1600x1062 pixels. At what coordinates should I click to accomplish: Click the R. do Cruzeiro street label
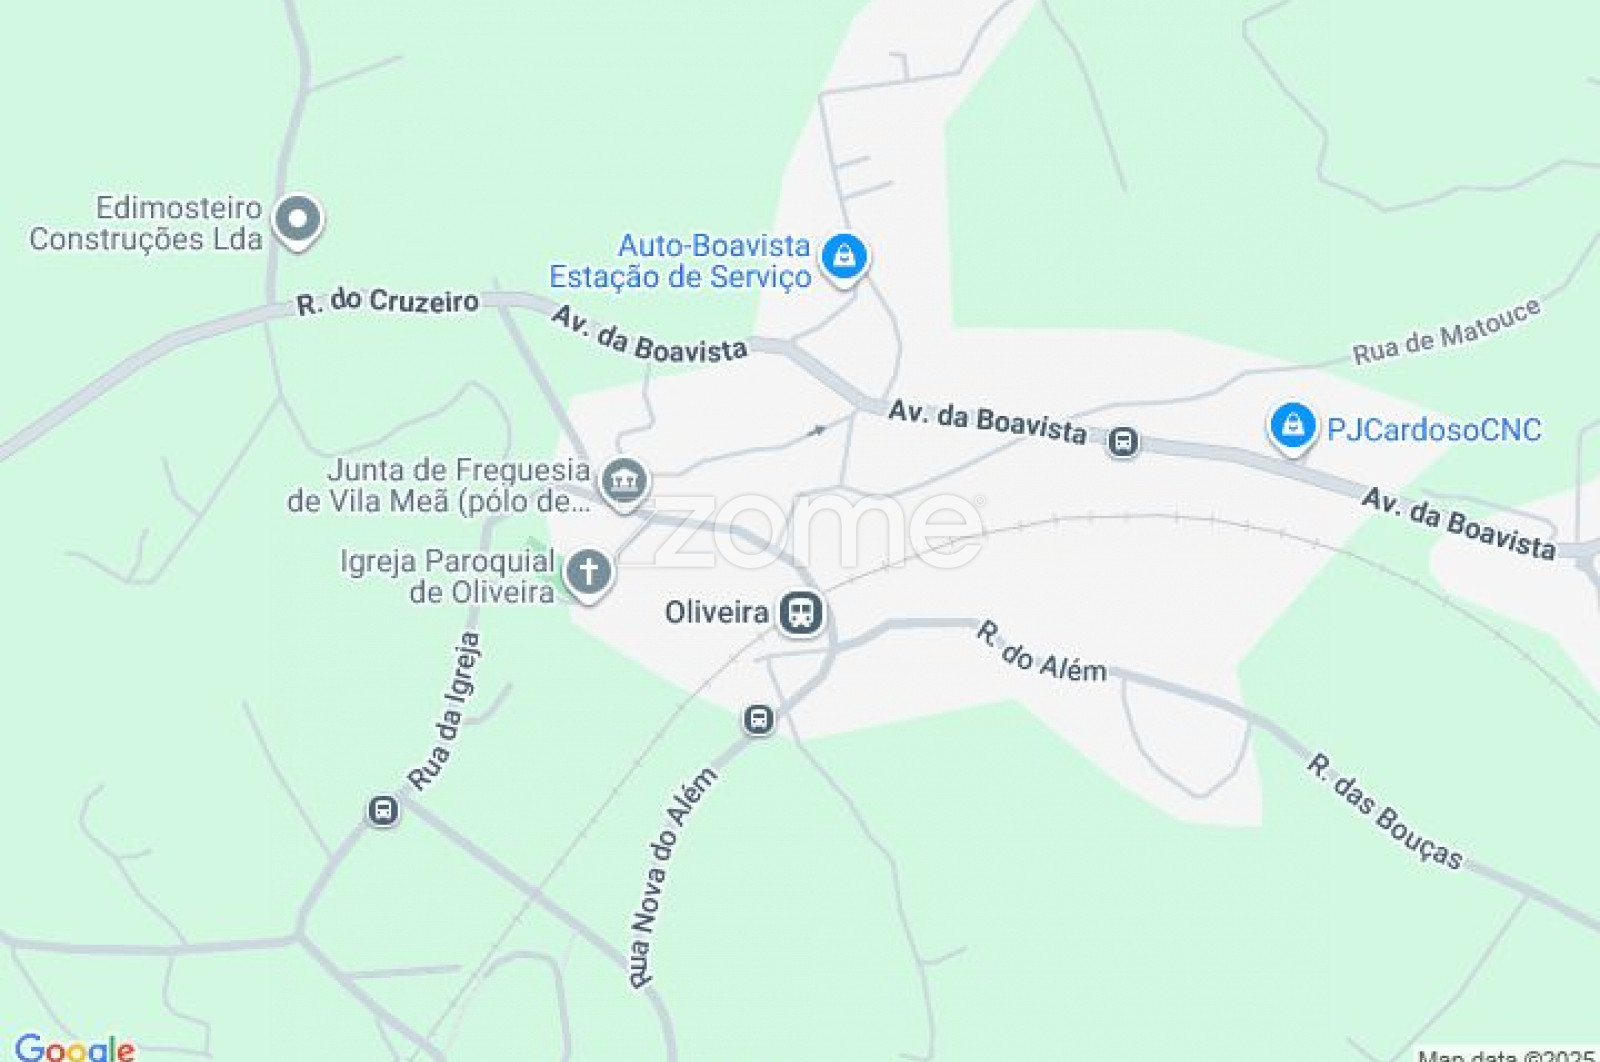[388, 301]
